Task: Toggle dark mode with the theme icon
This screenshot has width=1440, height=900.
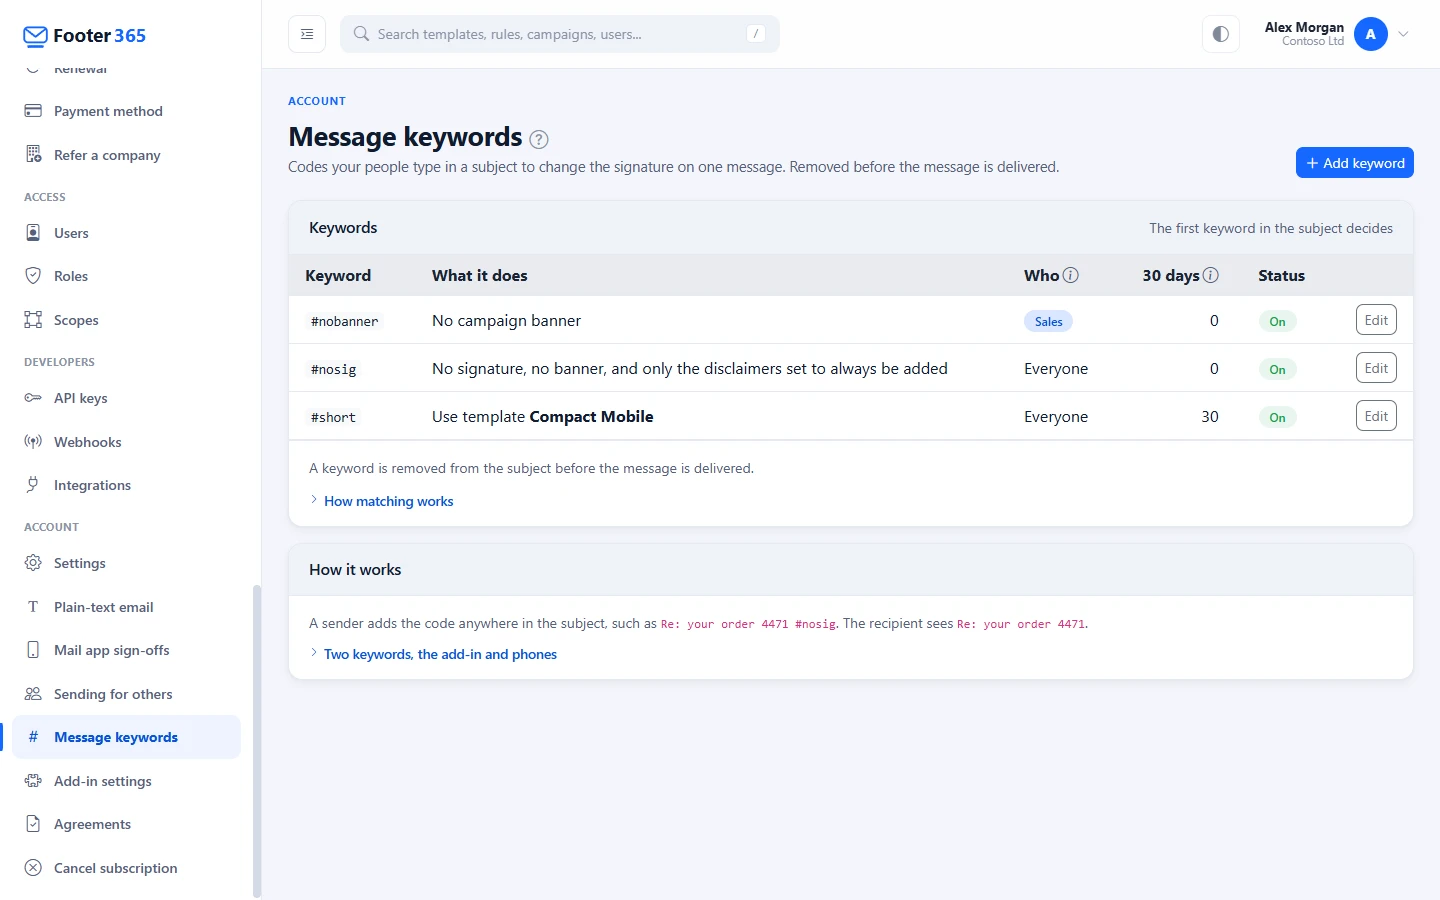Action: tap(1221, 34)
